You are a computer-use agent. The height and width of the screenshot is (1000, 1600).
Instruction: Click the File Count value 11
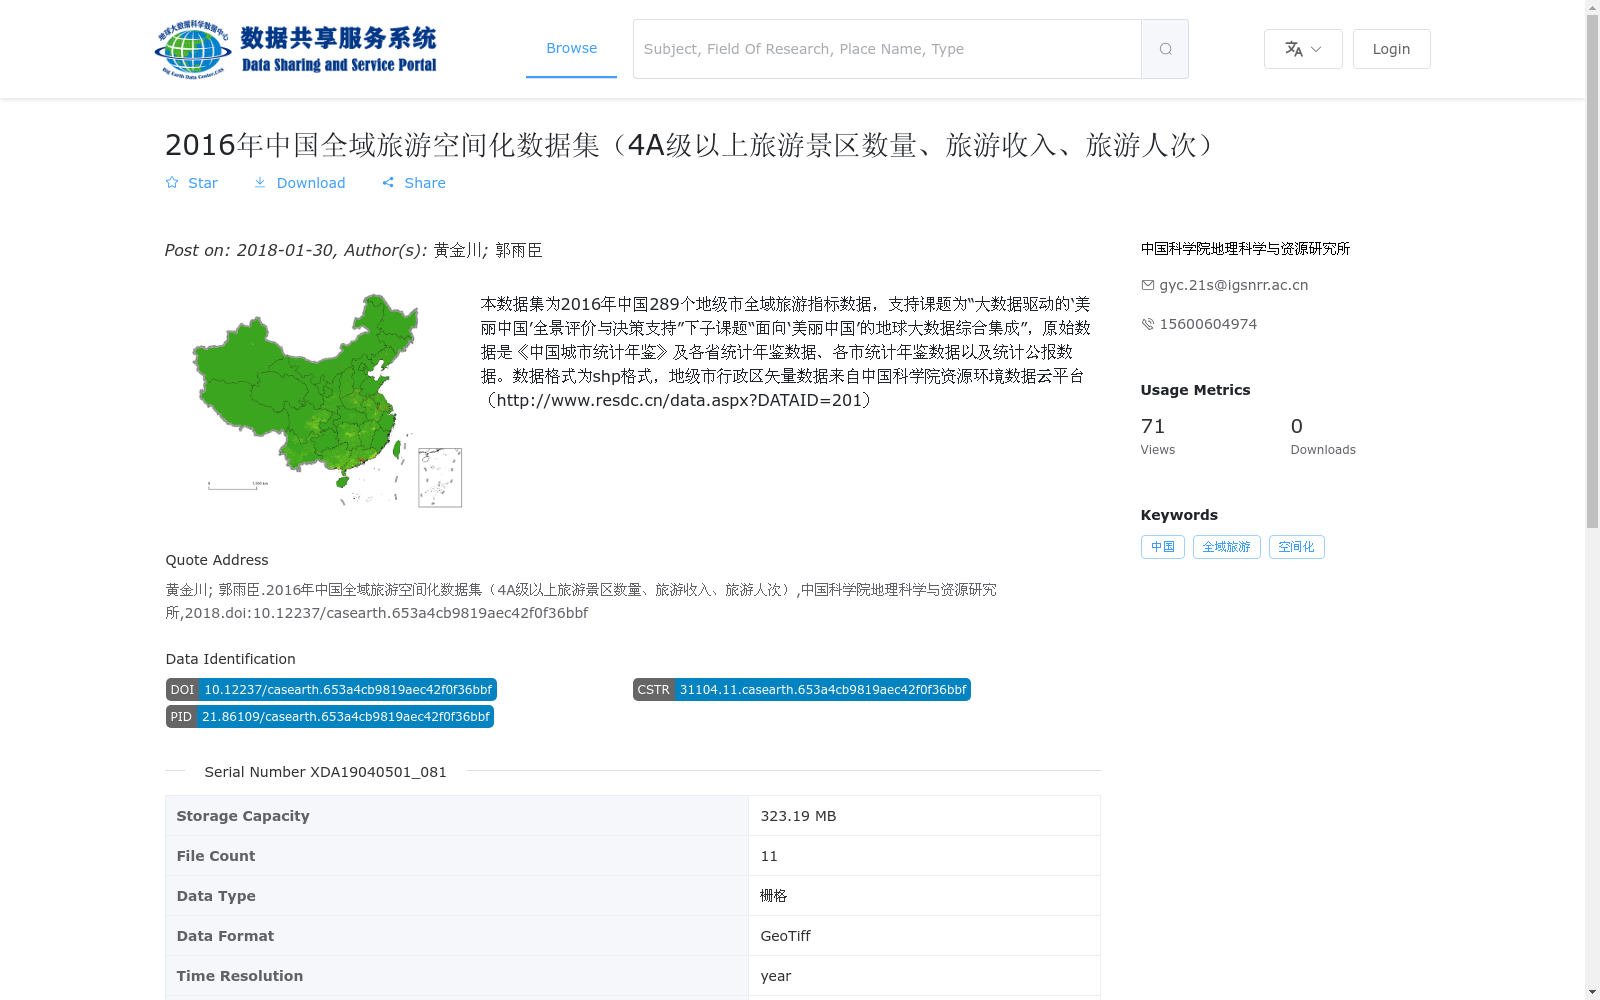[x=769, y=856]
